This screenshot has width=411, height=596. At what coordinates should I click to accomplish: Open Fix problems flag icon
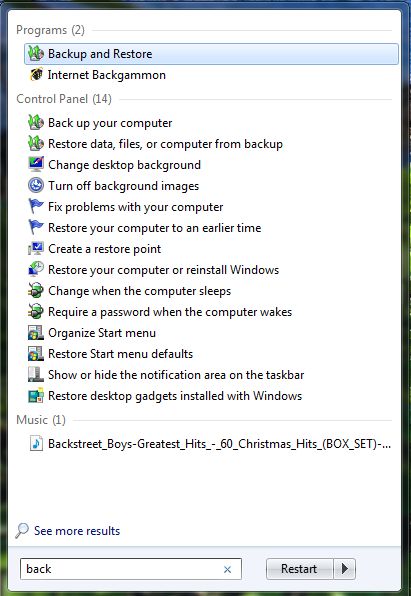pos(36,207)
